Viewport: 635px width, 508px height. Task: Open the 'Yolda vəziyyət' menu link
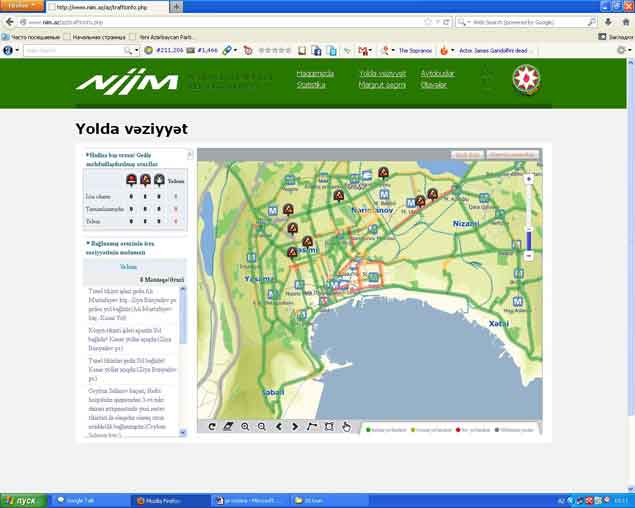pyautogui.click(x=382, y=73)
